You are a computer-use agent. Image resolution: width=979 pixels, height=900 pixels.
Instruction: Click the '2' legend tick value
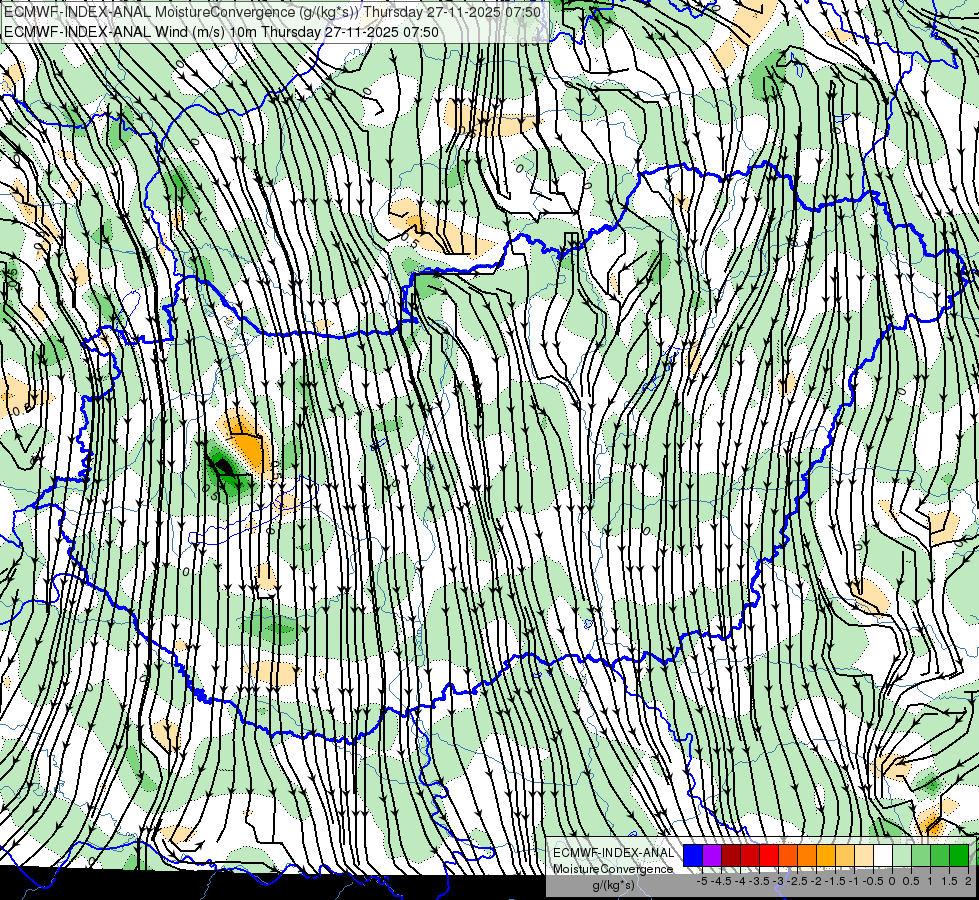point(968,881)
